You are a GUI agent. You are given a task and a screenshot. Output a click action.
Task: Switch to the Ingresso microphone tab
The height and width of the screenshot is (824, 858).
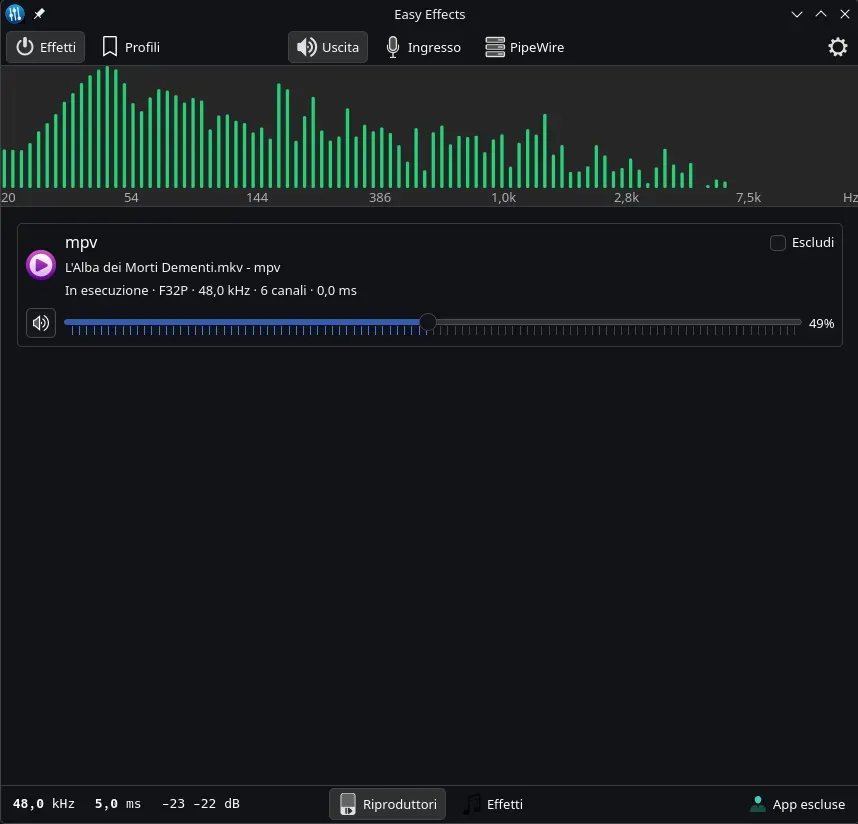(423, 47)
